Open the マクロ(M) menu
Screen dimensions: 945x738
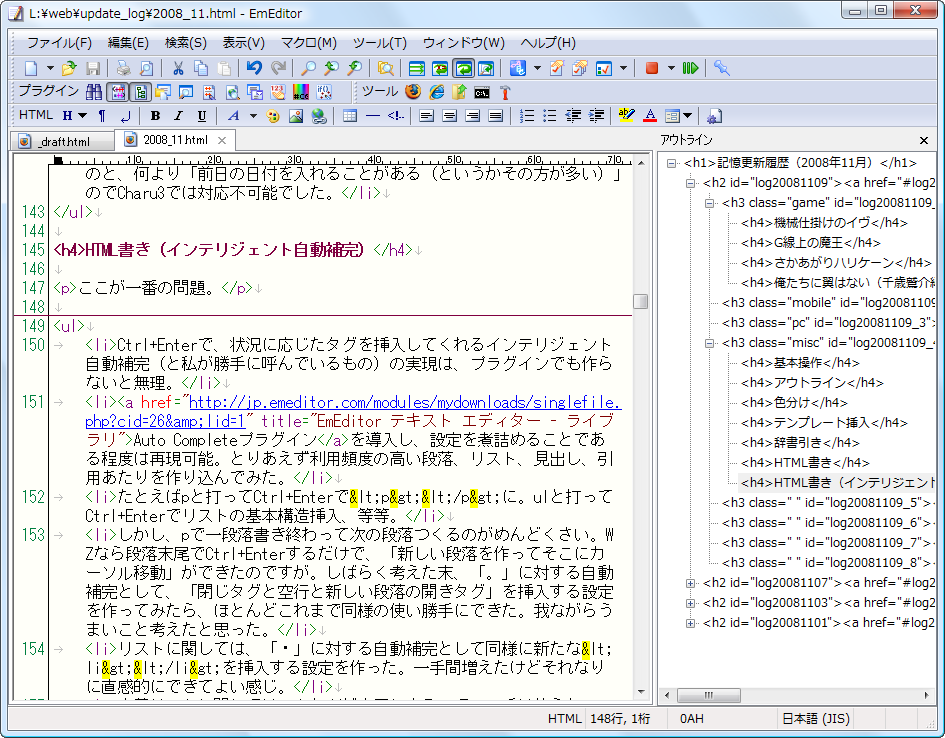point(309,43)
